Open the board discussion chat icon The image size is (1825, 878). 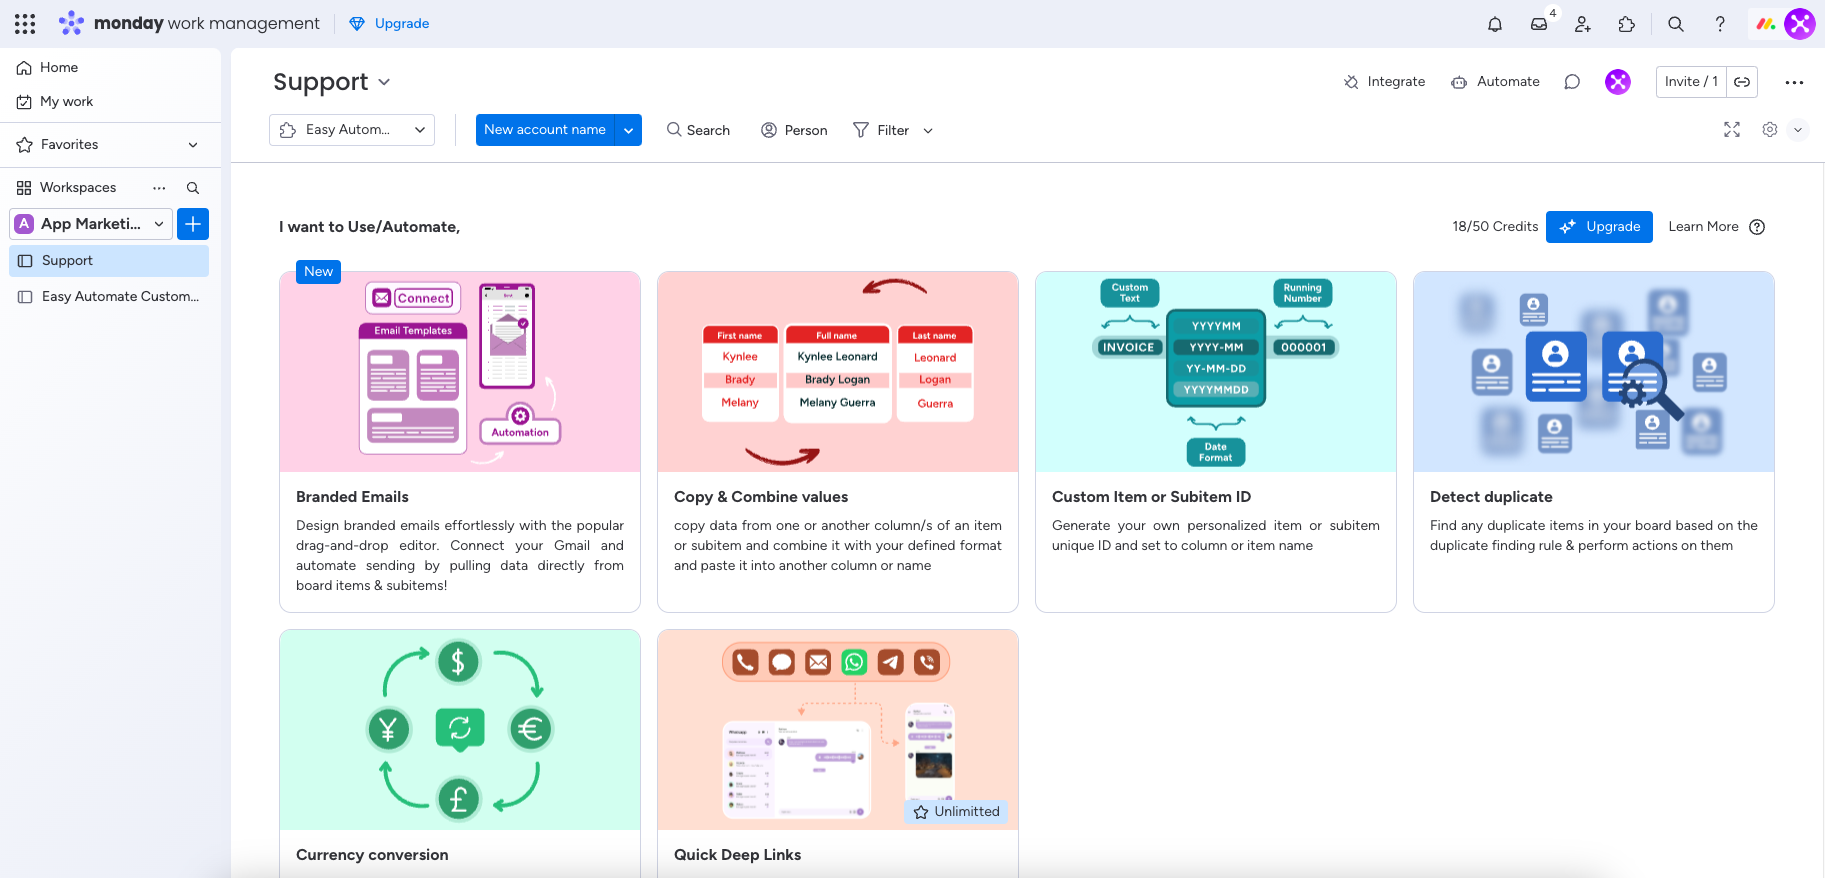point(1572,82)
